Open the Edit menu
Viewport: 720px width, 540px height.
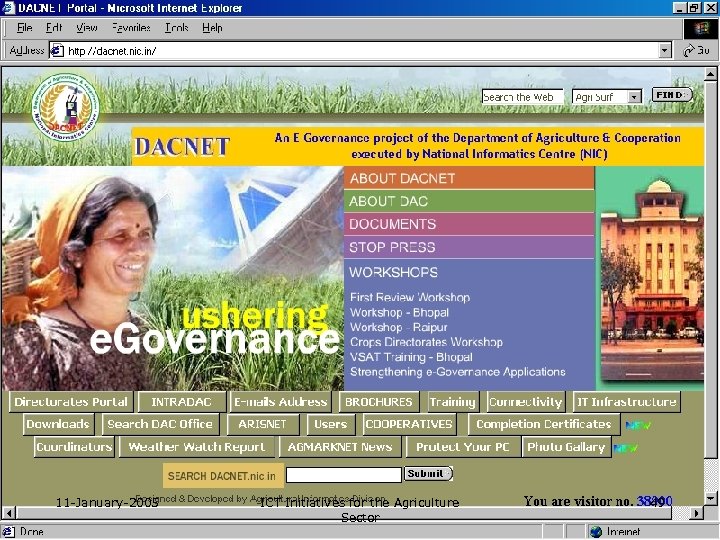tap(54, 28)
